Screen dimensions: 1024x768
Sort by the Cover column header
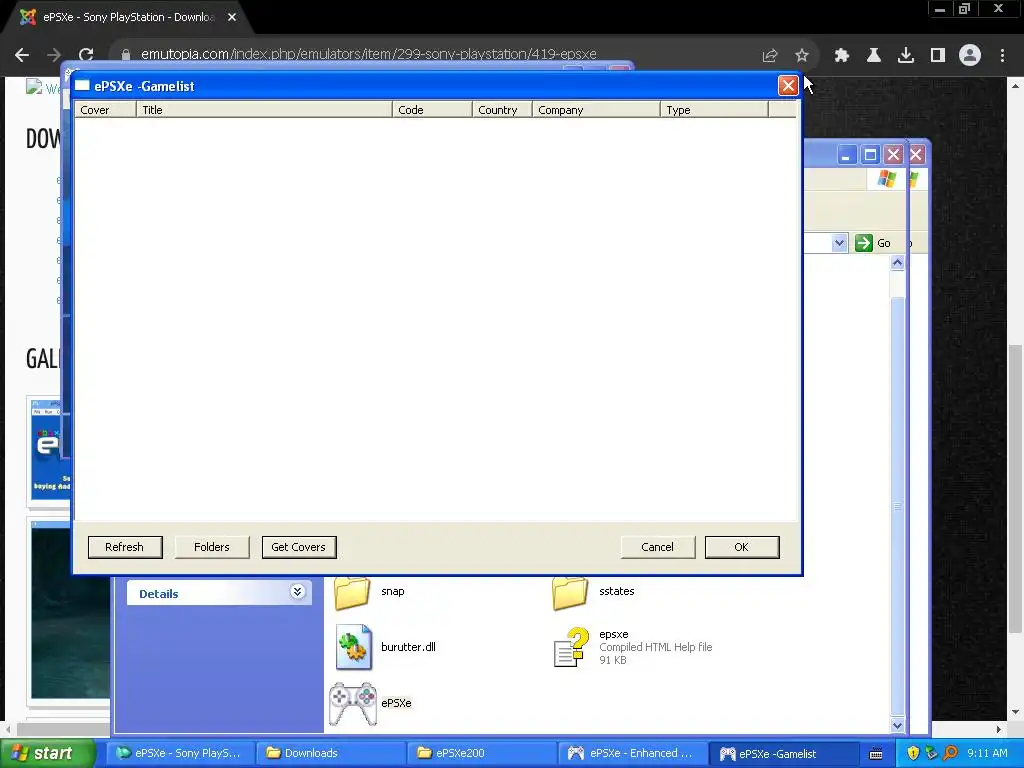[x=105, y=110]
